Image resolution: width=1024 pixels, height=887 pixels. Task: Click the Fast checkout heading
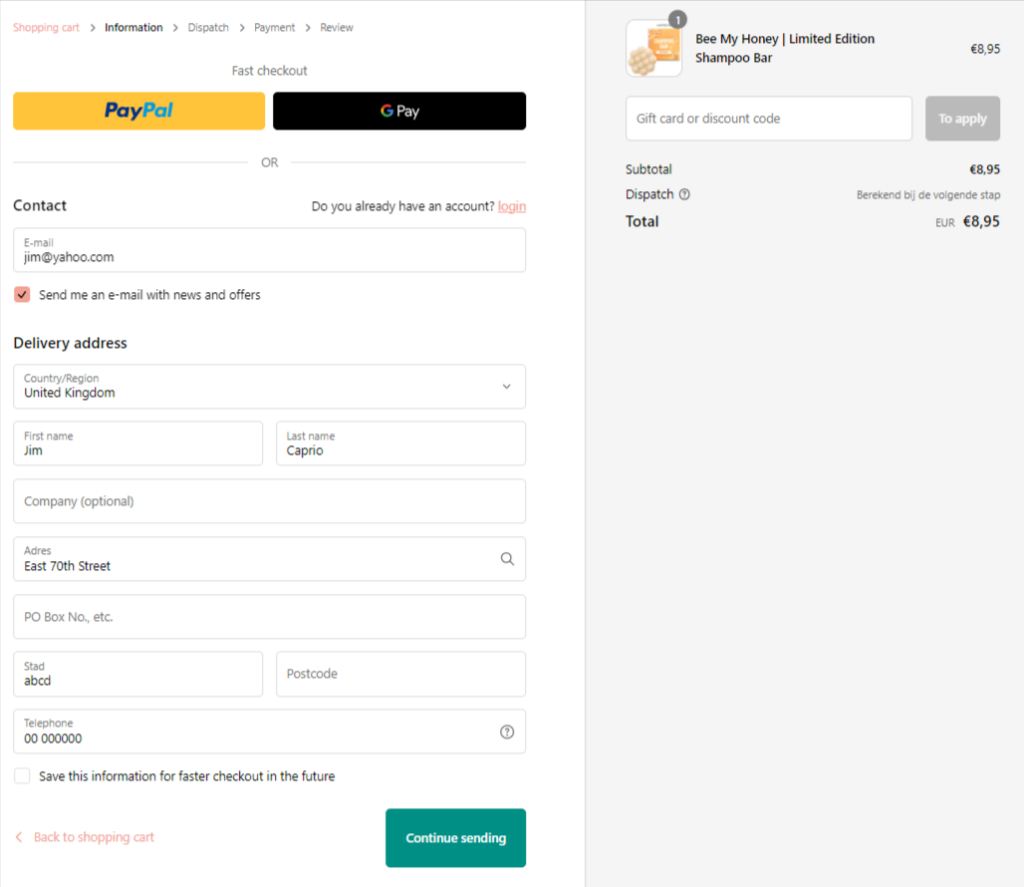pos(269,71)
